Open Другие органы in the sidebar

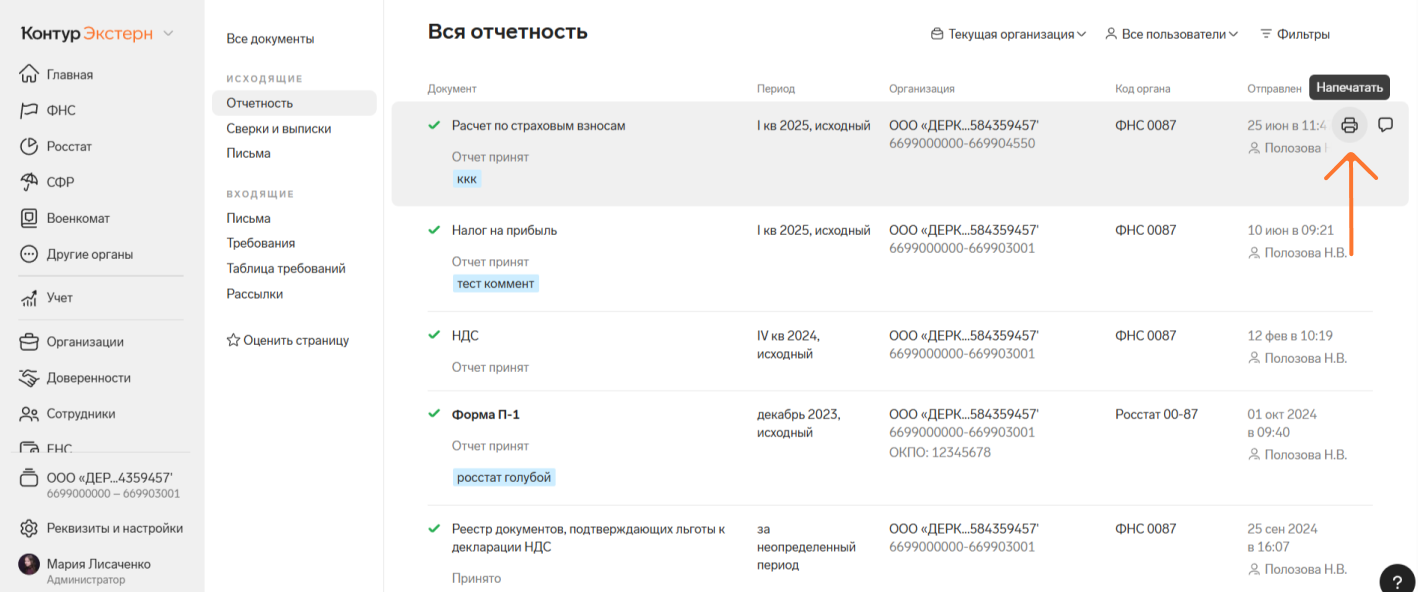pos(89,254)
